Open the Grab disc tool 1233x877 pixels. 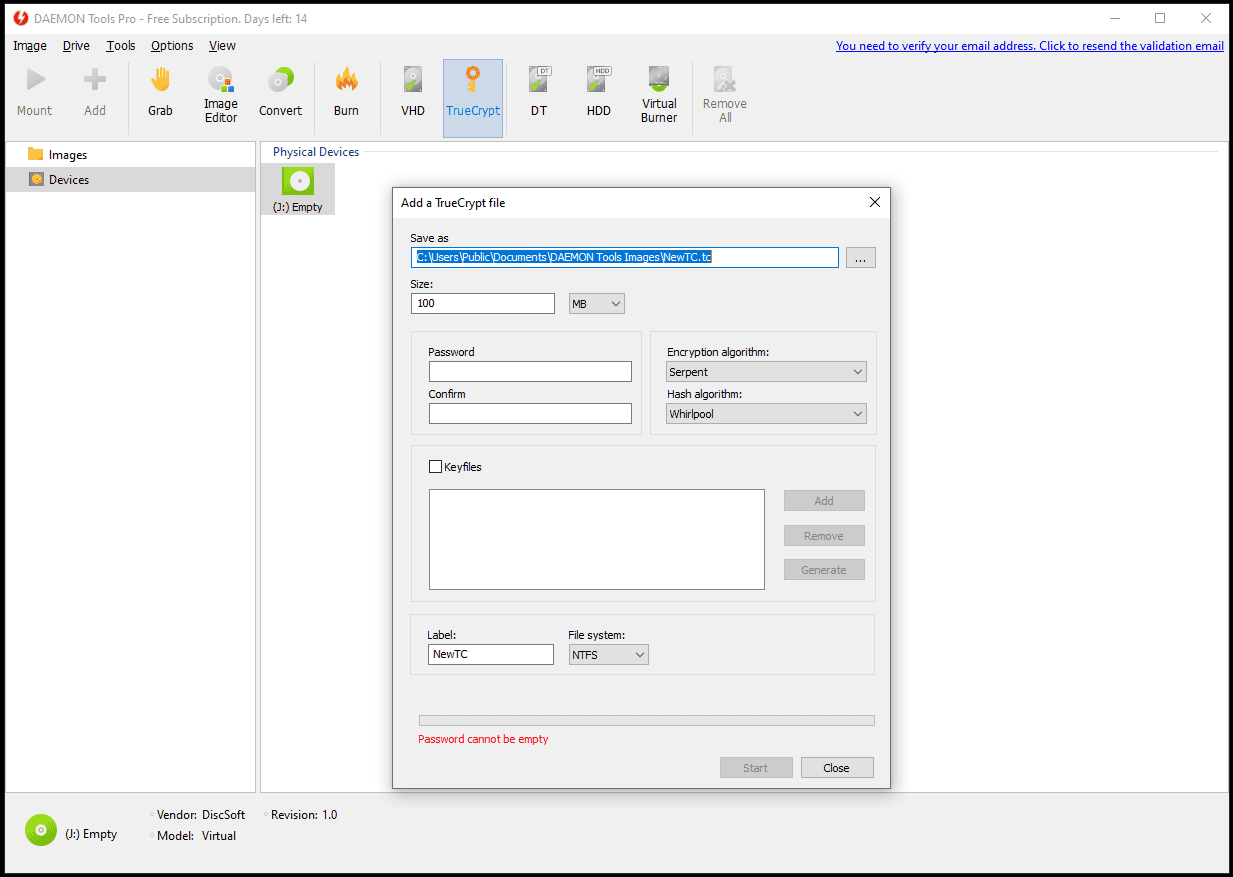pos(160,93)
